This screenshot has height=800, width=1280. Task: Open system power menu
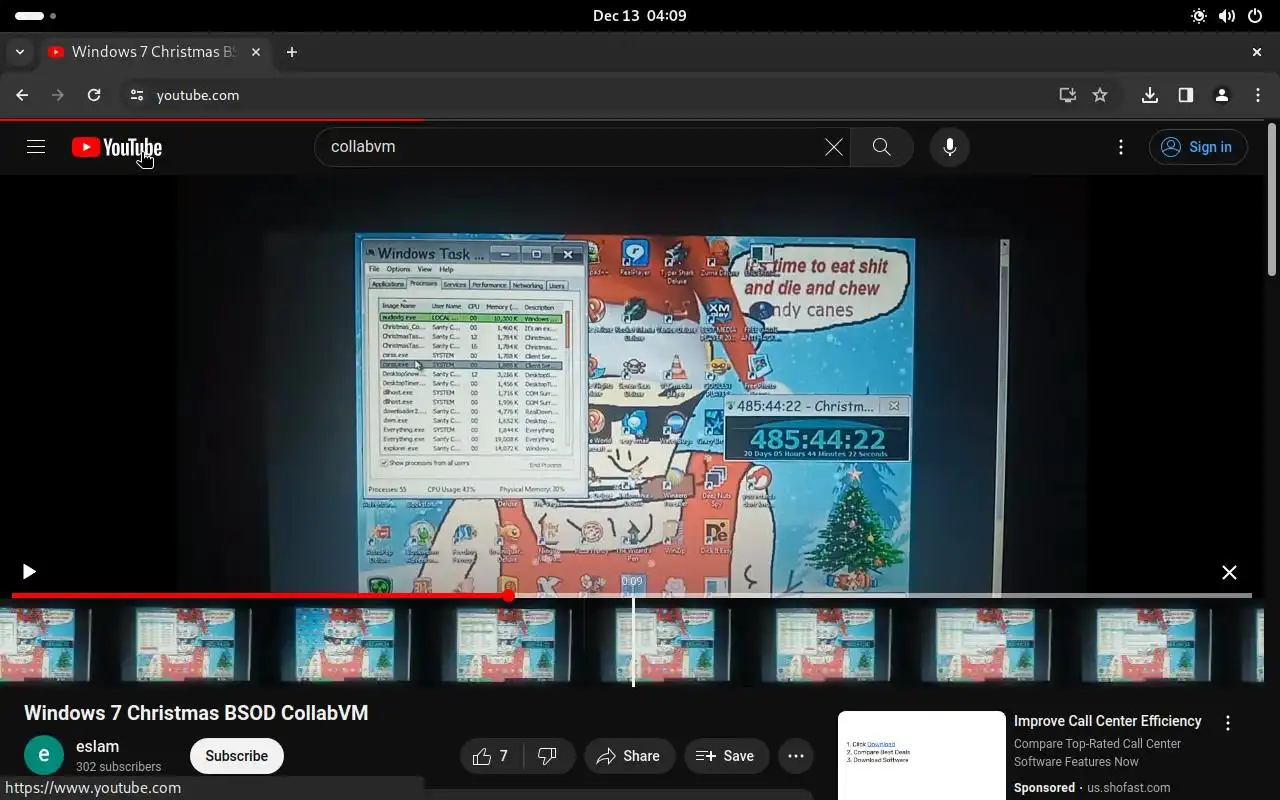1255,16
